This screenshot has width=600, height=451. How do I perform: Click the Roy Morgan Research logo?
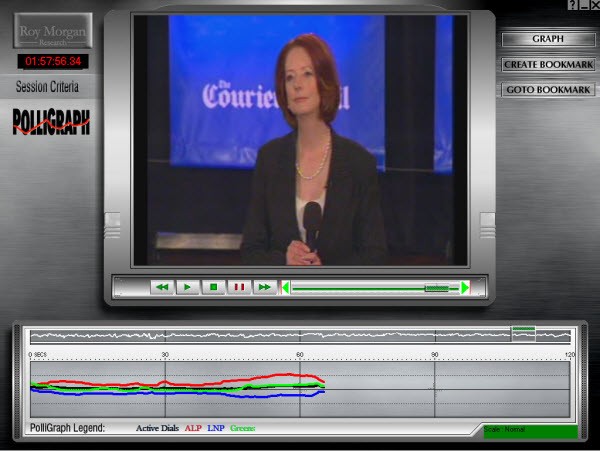coord(53,32)
